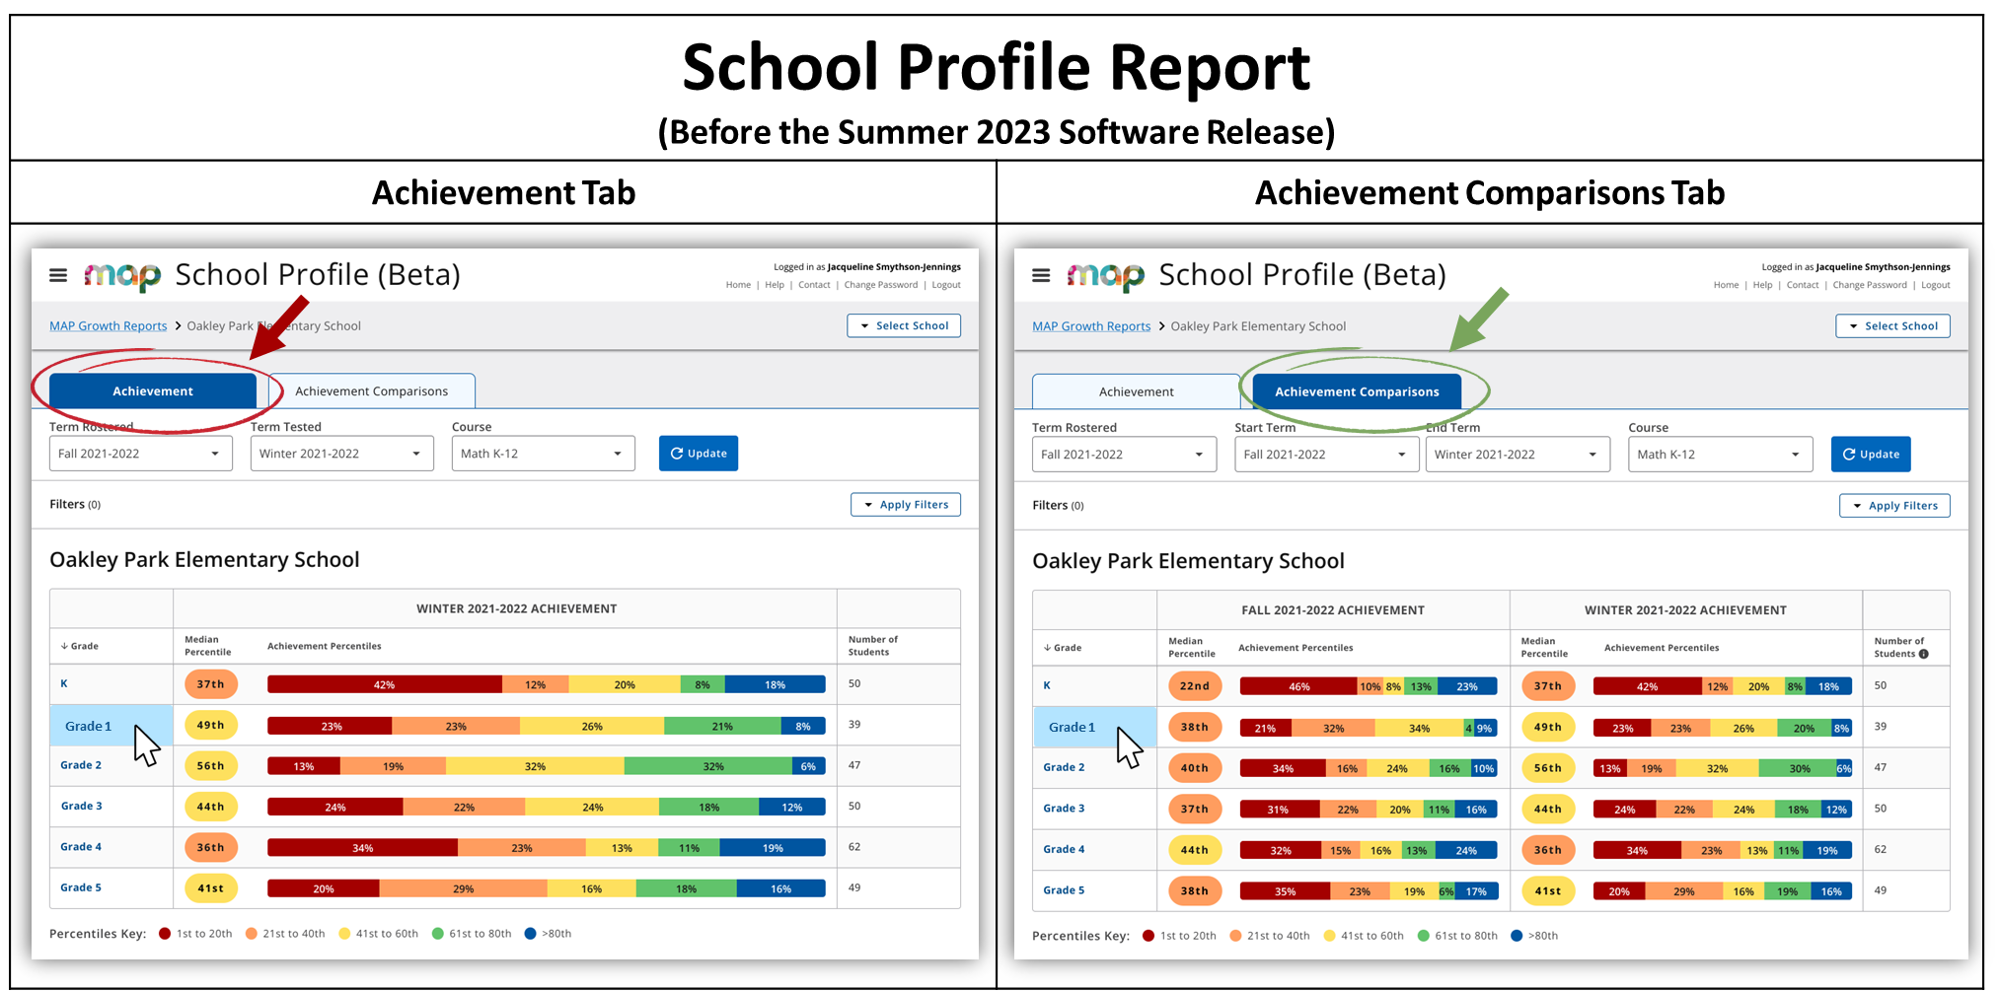This screenshot has width=2000, height=991.
Task: Open the Term Rostered dropdown showing Fall 2021-2022
Action: pyautogui.click(x=140, y=453)
